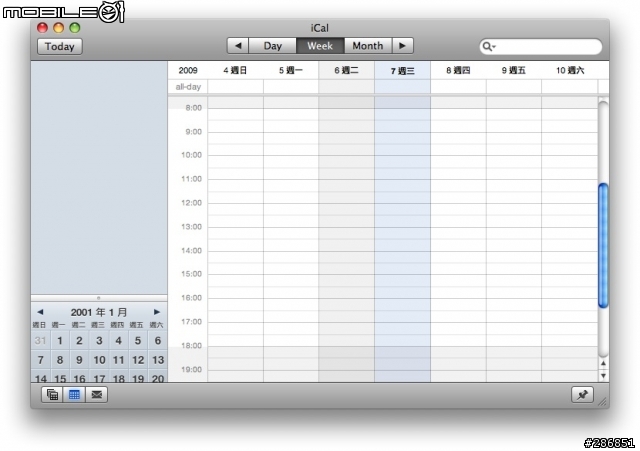The height and width of the screenshot is (451, 640).
Task: Click the scrollbar down arrow
Action: [603, 375]
